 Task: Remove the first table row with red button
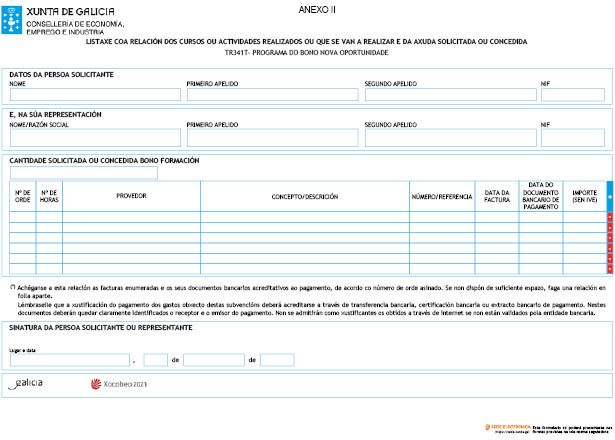[x=610, y=217]
